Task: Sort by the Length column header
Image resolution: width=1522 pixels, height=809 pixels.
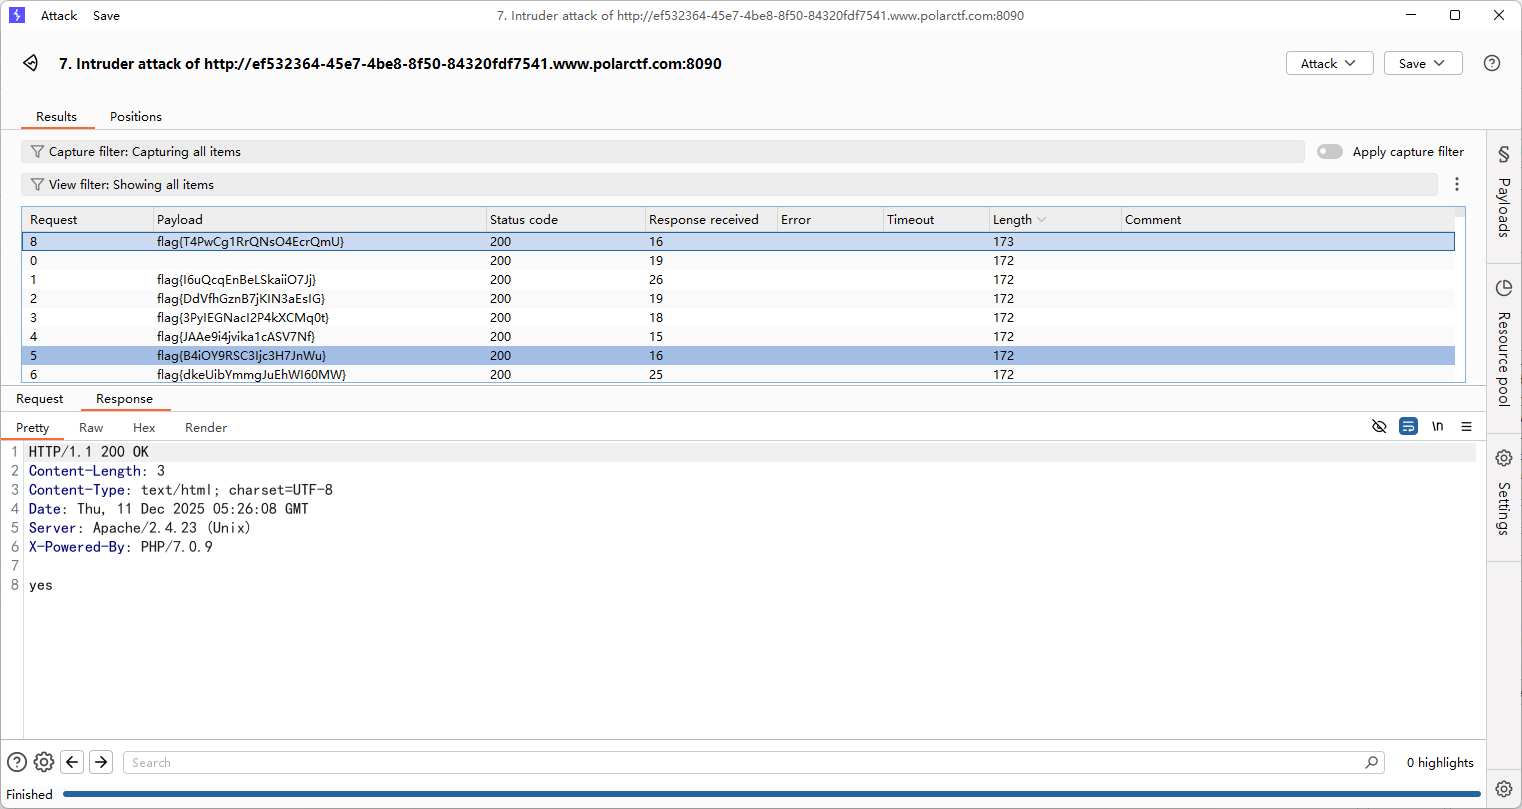Action: coord(1012,220)
